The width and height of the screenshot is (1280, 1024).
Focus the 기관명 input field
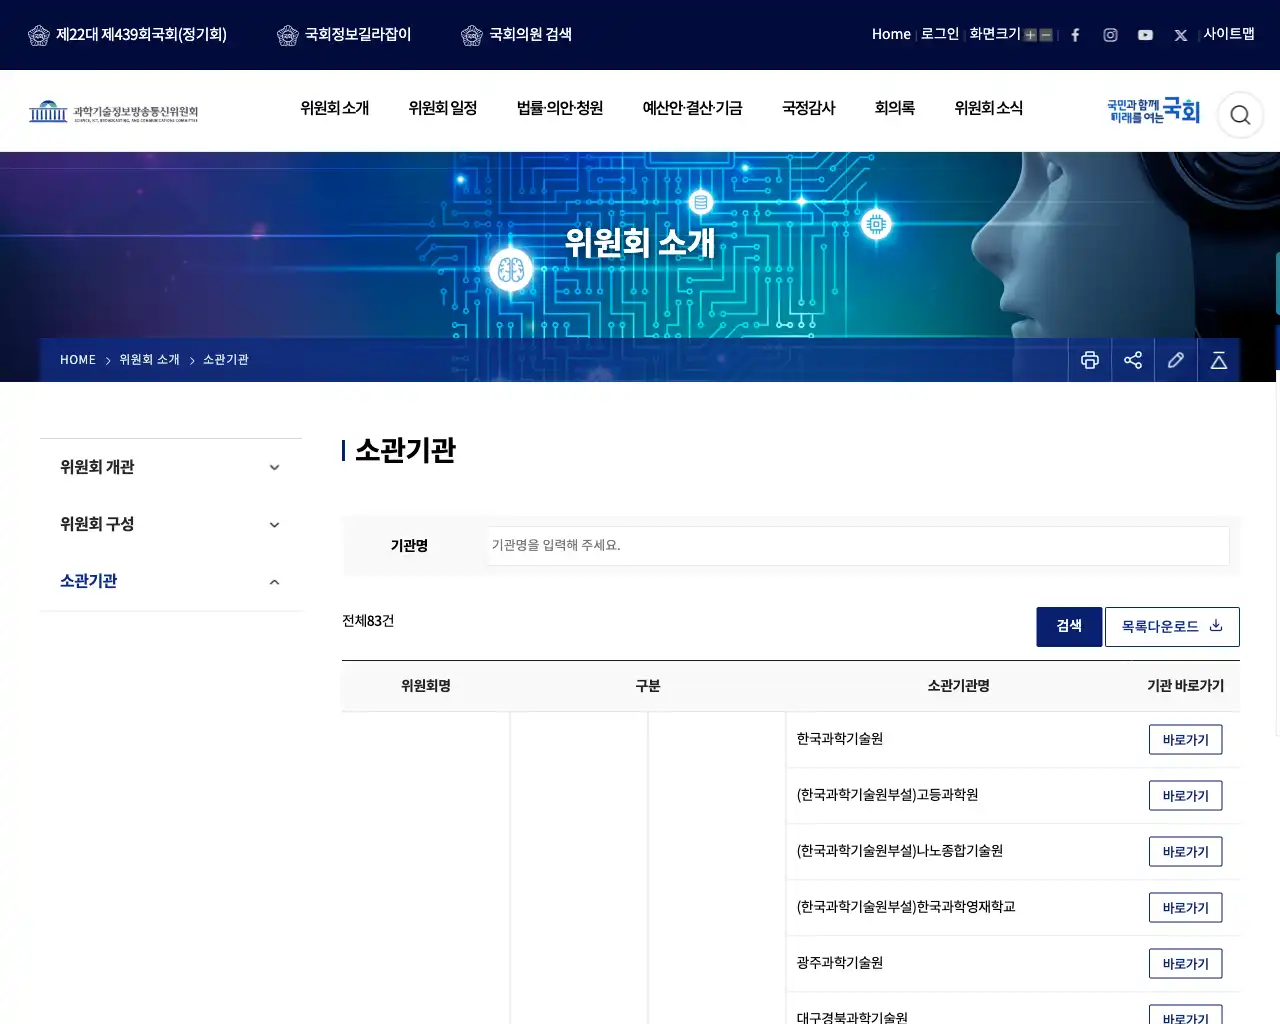pos(858,546)
